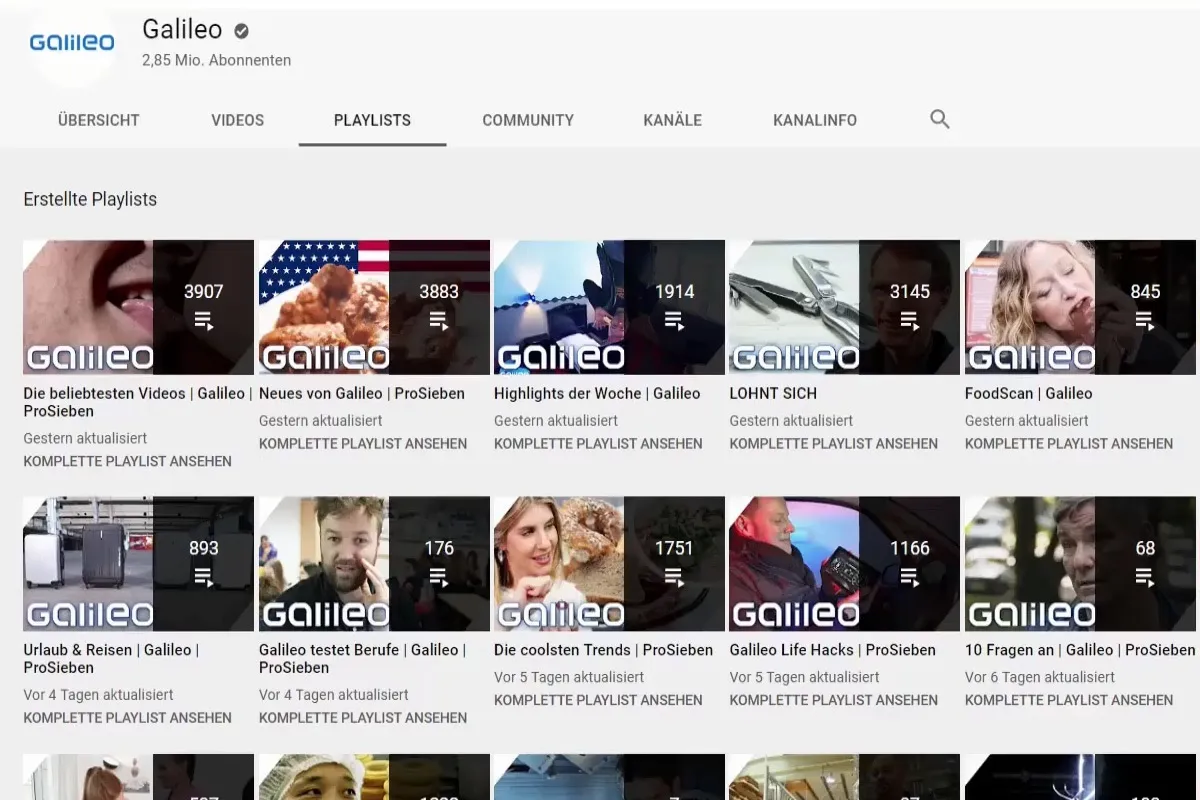Screen dimensions: 1200x800
Task: Open the FoodScan woman eating thumbnail
Action: click(1080, 307)
